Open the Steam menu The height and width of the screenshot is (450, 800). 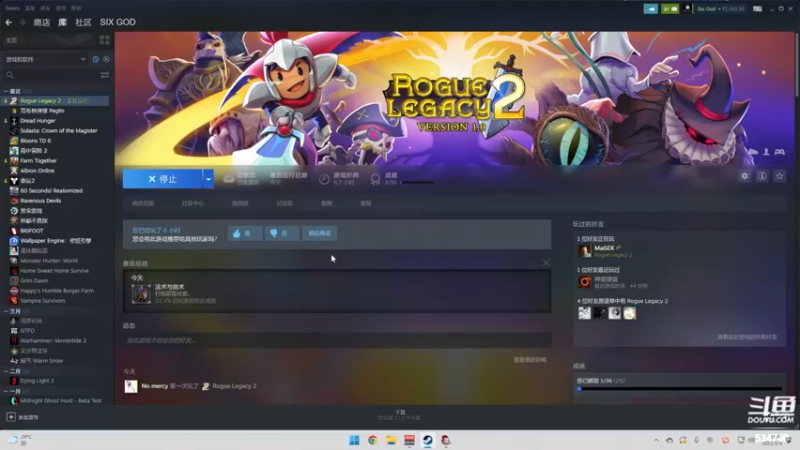[x=12, y=8]
